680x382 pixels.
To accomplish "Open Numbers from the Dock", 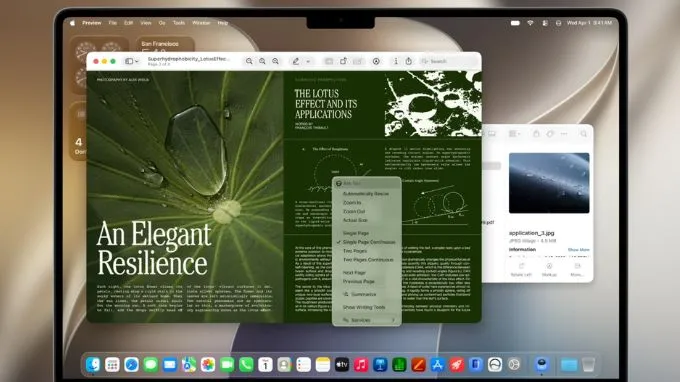I will [399, 365].
